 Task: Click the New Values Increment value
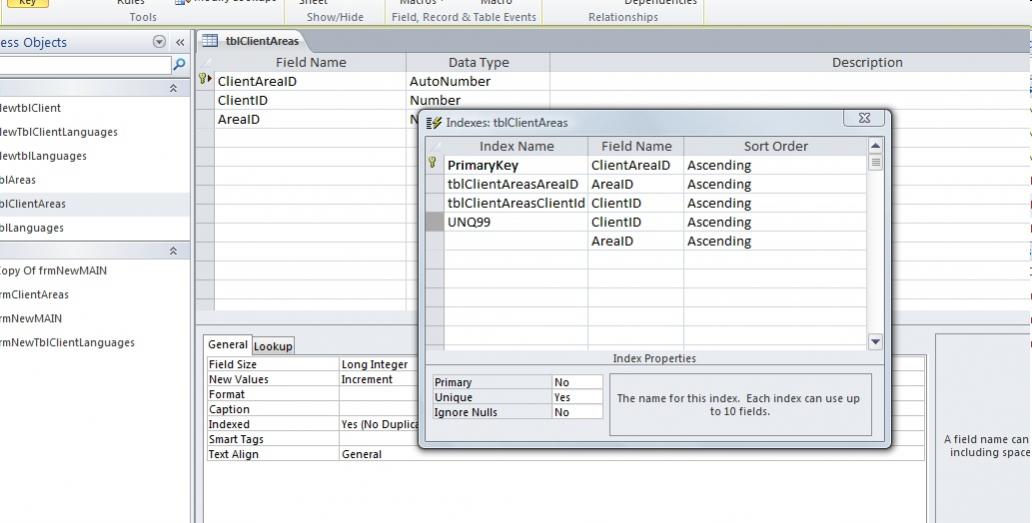(x=378, y=380)
